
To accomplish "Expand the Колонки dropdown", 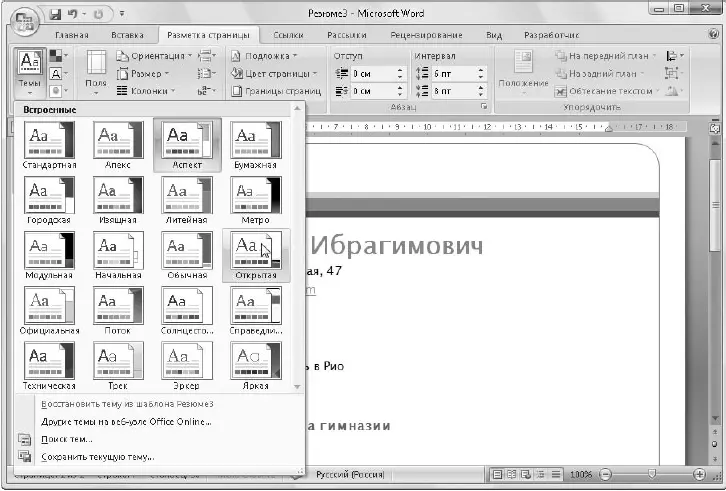I will (x=146, y=91).
